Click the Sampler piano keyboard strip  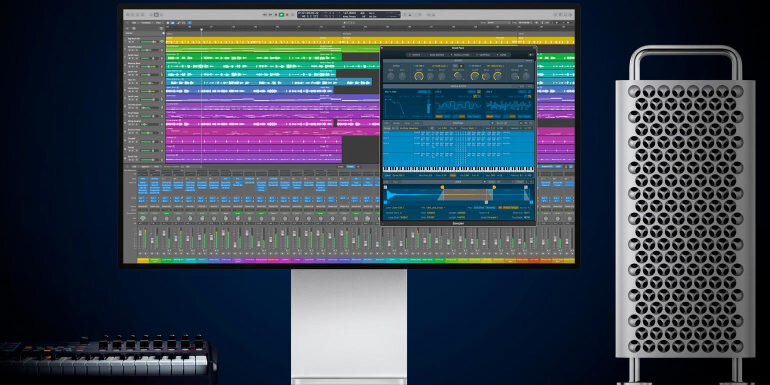click(458, 169)
